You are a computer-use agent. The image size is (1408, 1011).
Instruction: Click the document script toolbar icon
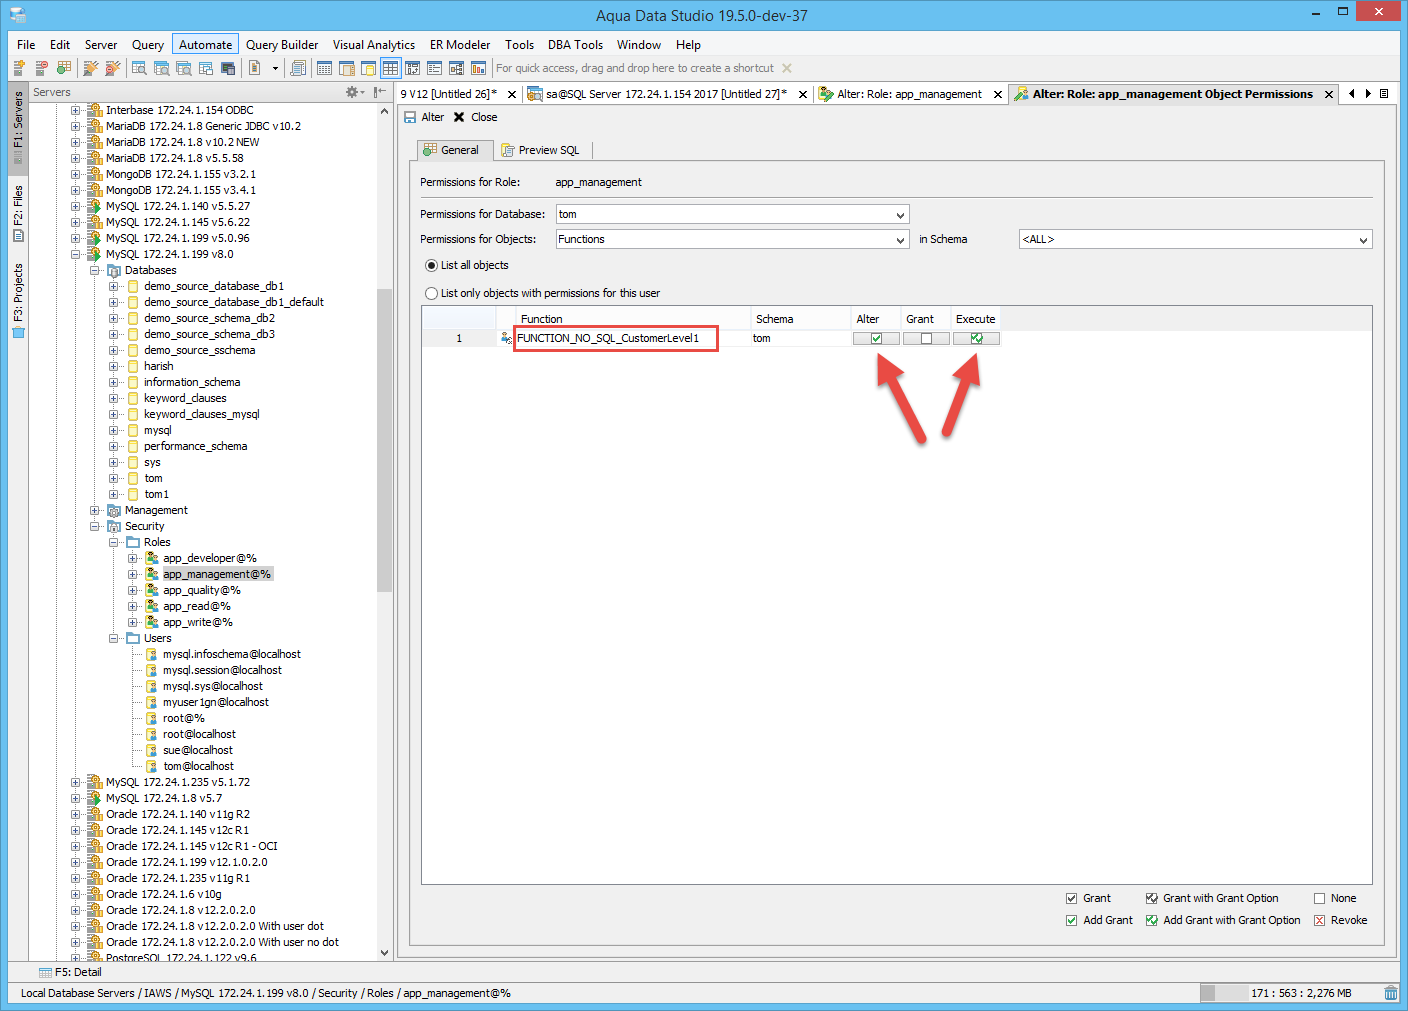(x=255, y=68)
